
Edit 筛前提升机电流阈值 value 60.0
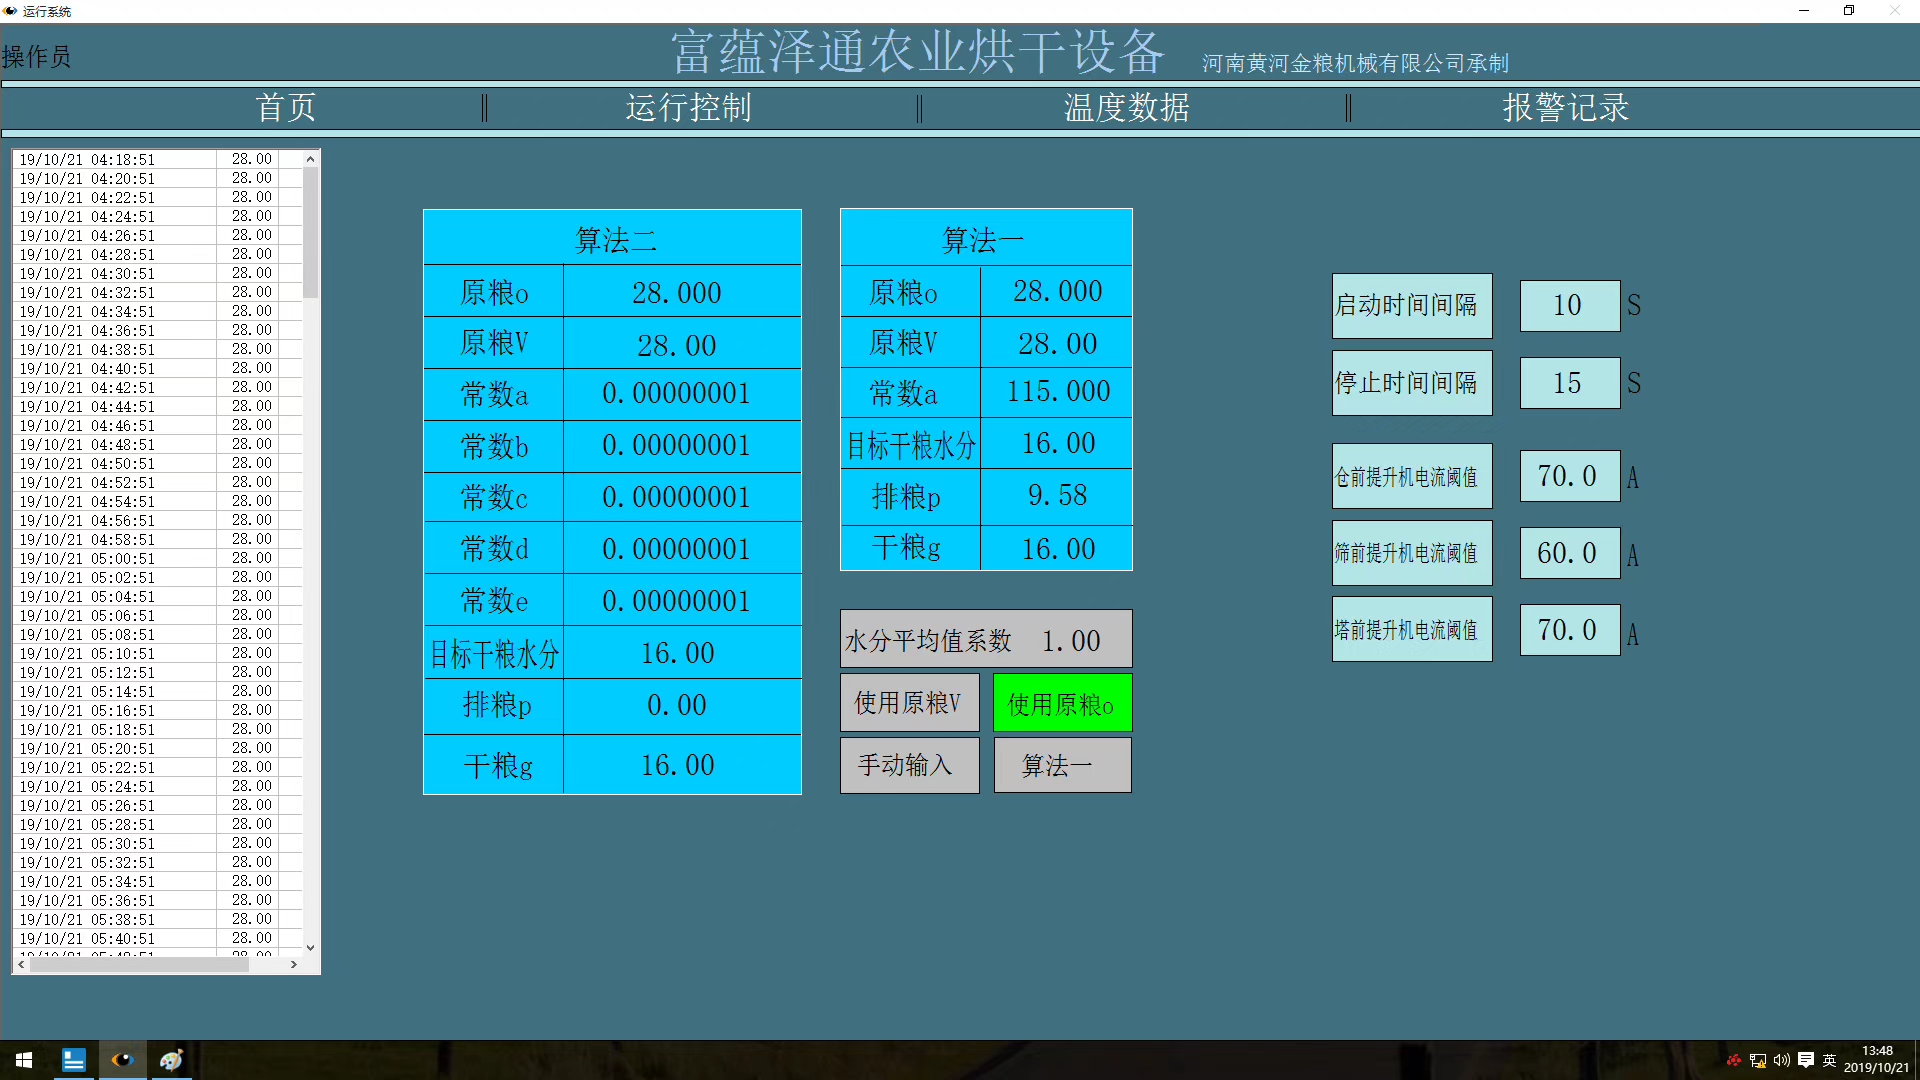[1569, 553]
